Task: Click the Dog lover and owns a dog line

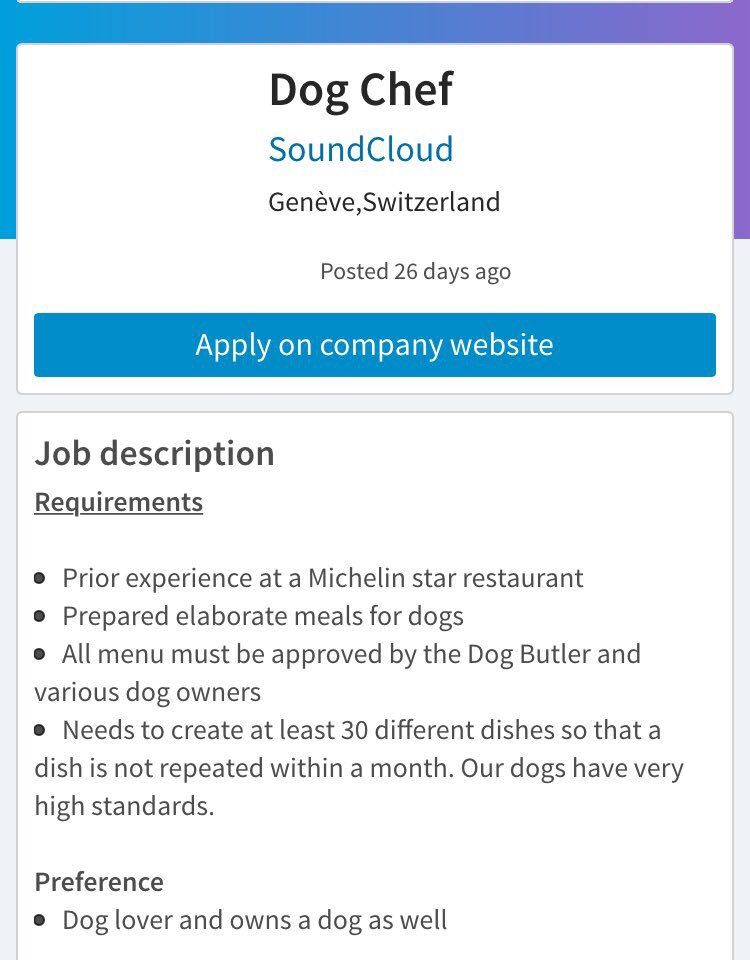Action: [255, 920]
